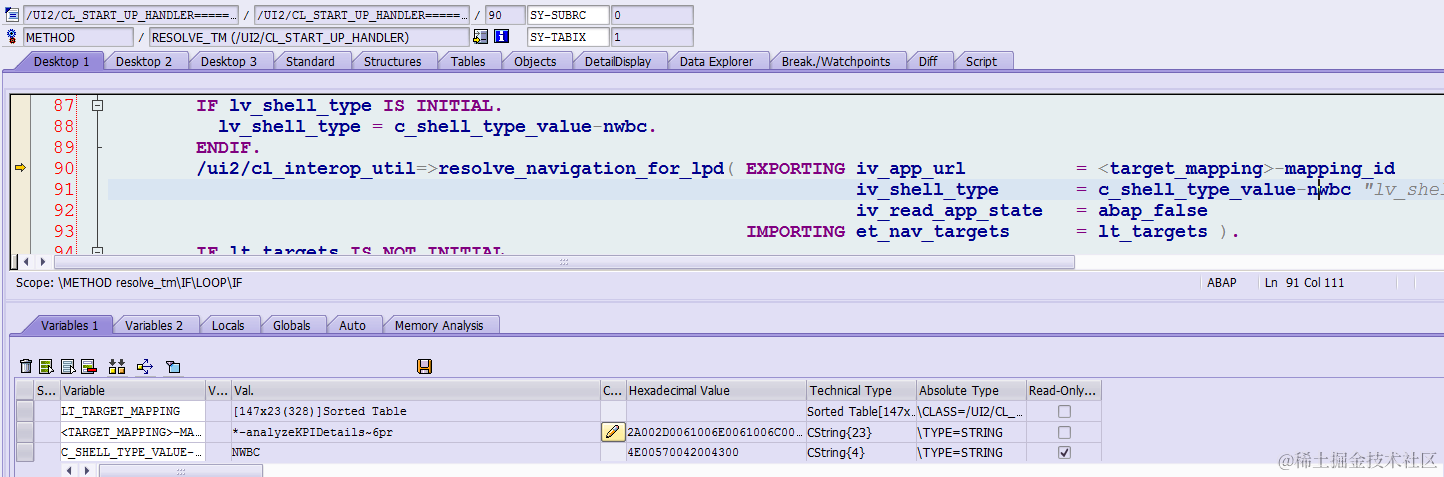Viewport: 1444px width, 477px height.
Task: Click the NWBC value cell
Action: click(x=415, y=452)
